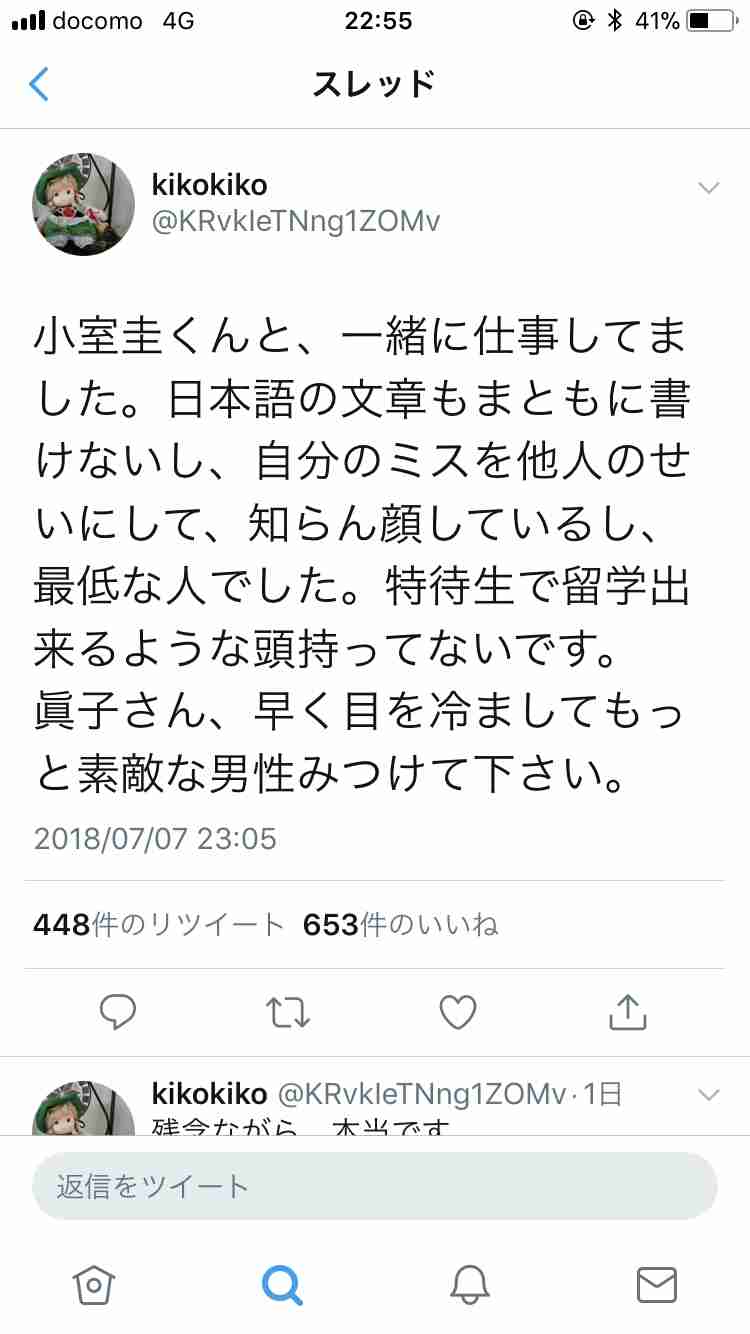Open the @KRvkIeTNng1ZOMv handle under kikokiko
Image resolution: width=750 pixels, height=1334 pixels.
point(296,220)
